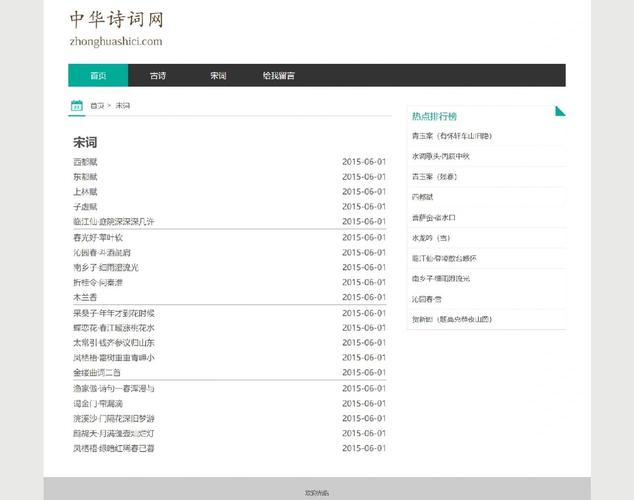Switch to the 古诗 navigation tab
Screen dimensions: 634x500
coord(158,76)
